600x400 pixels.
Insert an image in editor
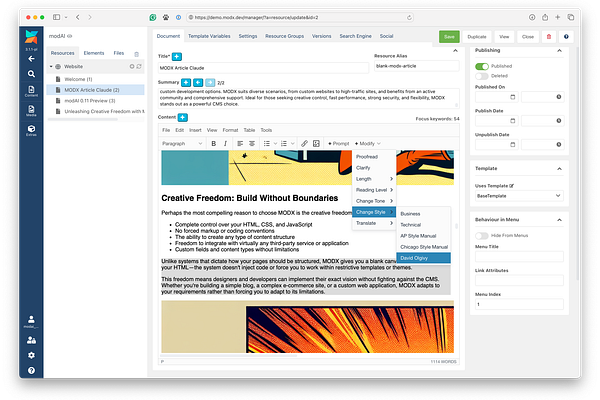coord(316,144)
